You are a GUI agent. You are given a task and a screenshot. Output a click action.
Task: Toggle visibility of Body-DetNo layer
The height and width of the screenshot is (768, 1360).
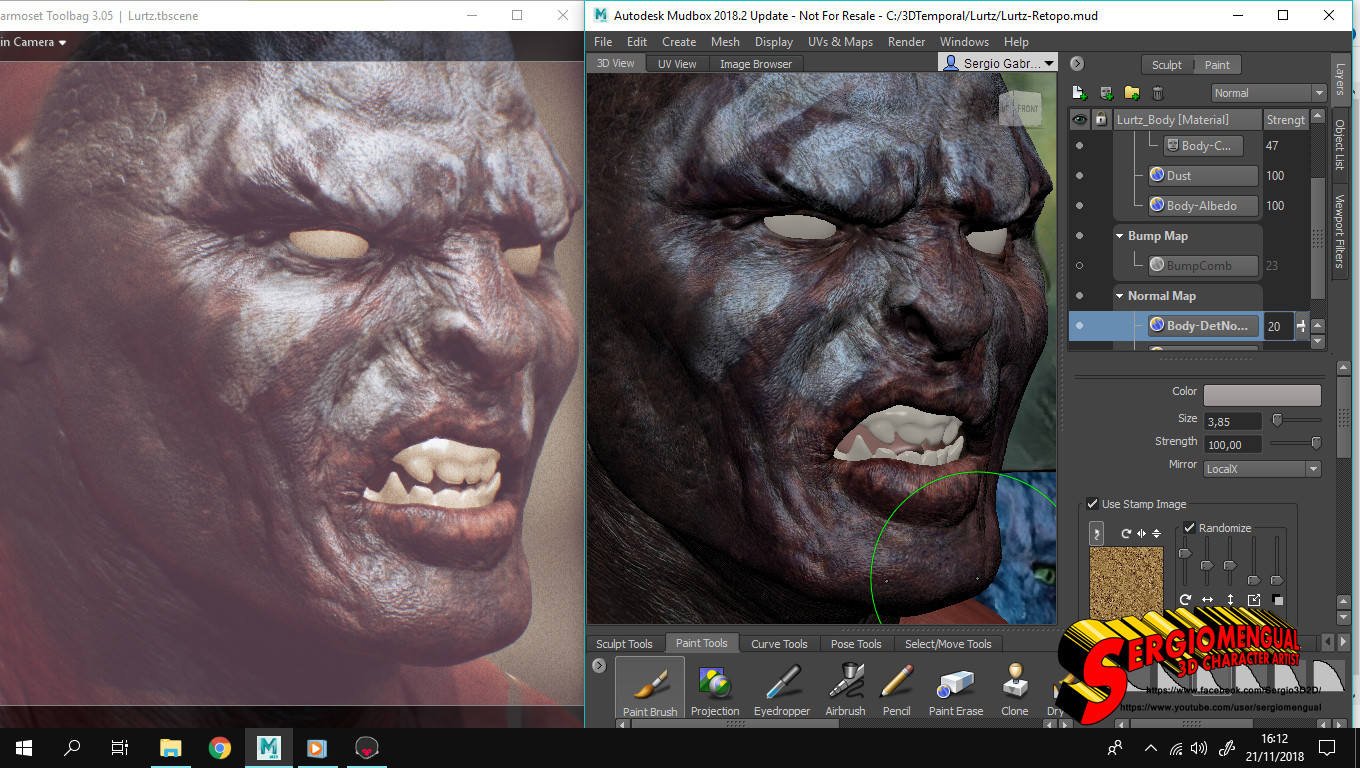[x=1079, y=326]
